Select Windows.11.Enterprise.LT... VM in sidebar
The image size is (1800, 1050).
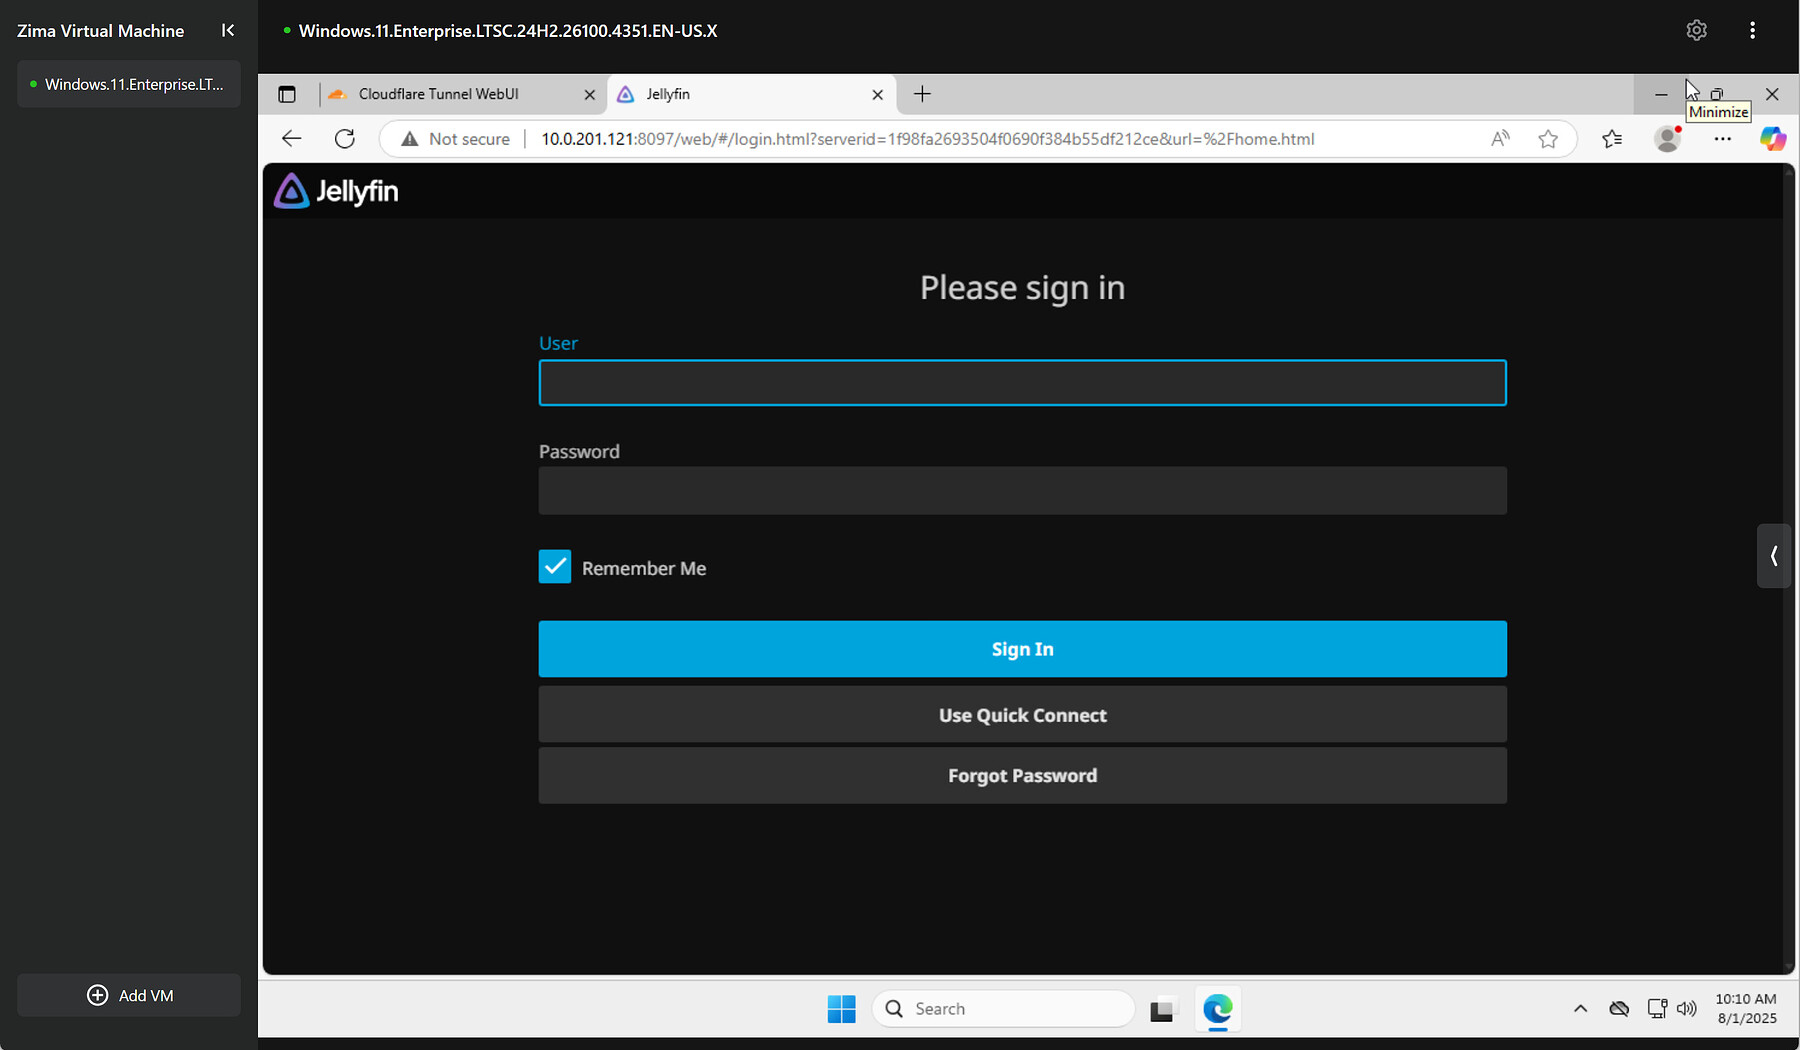(x=129, y=84)
